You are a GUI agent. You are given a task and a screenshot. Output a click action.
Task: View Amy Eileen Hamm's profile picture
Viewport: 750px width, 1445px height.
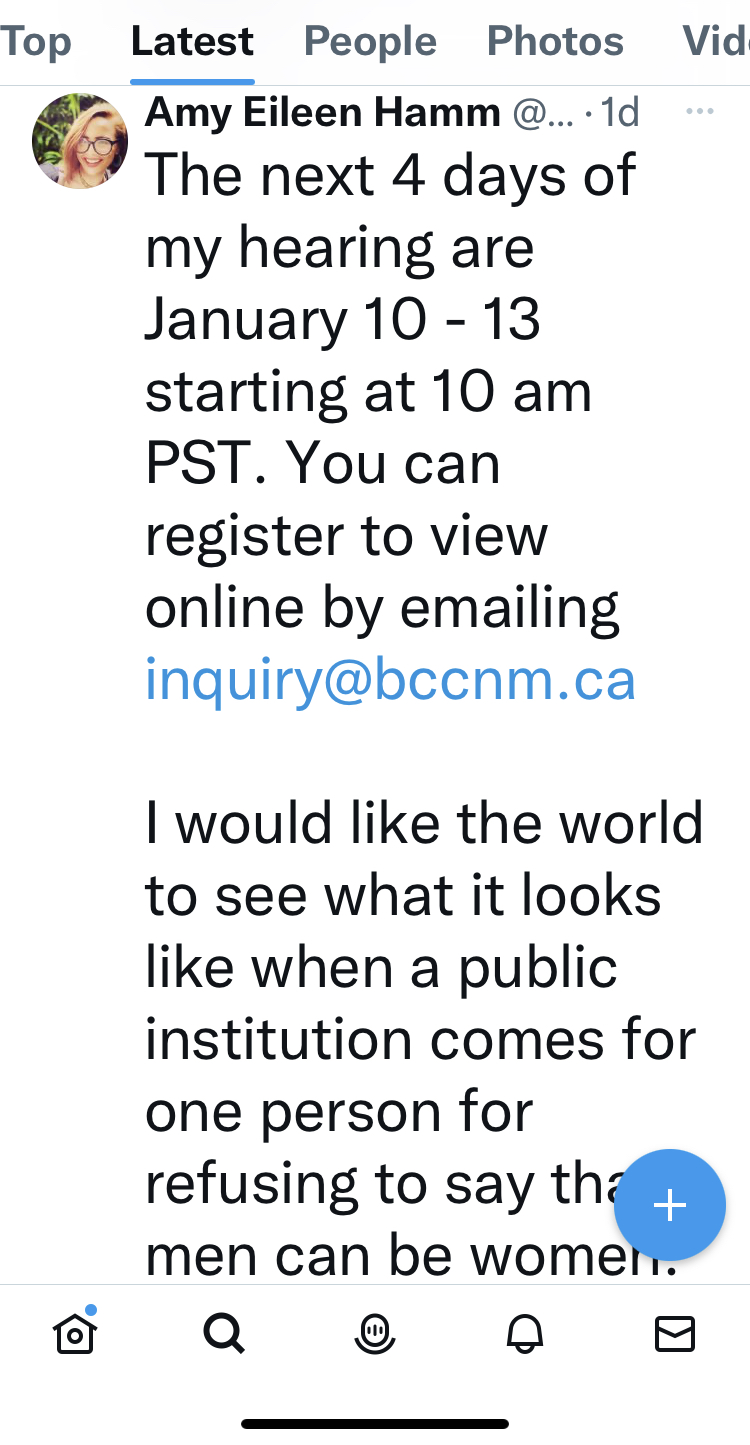[80, 141]
